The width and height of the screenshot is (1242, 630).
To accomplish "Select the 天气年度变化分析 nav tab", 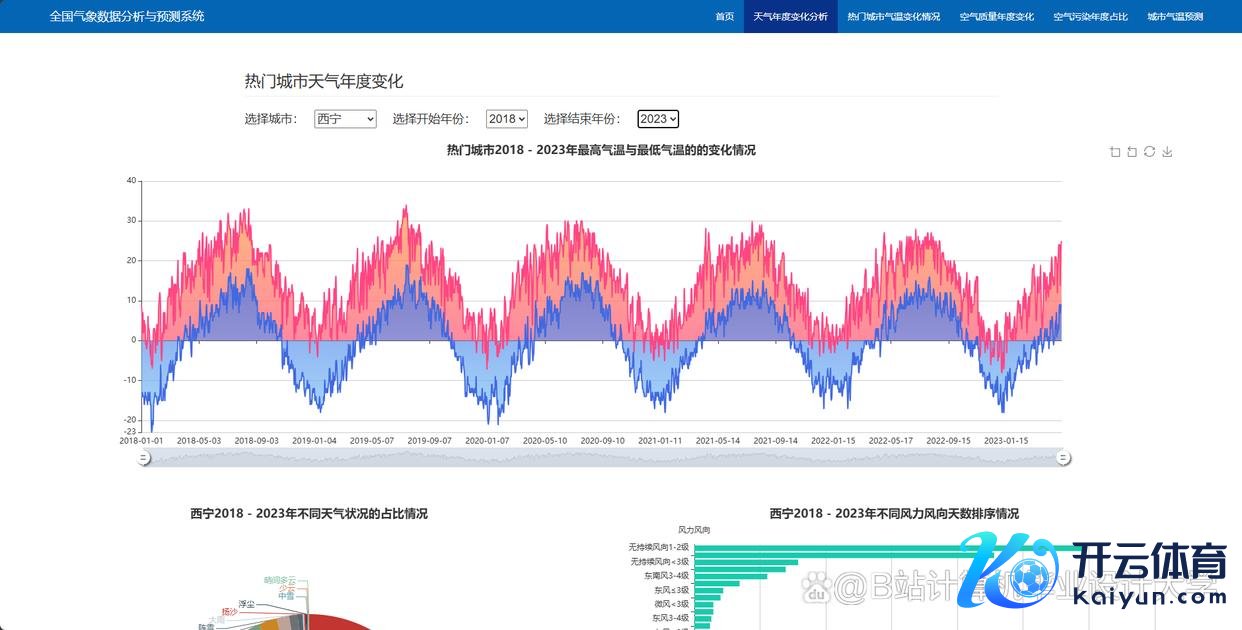I will (790, 17).
